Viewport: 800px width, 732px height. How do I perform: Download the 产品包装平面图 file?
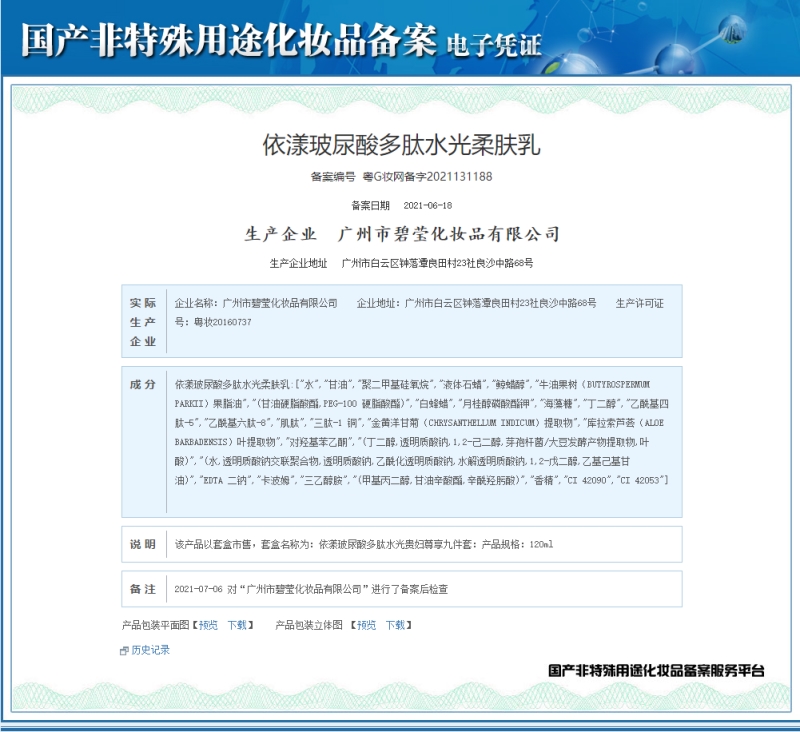point(237,625)
